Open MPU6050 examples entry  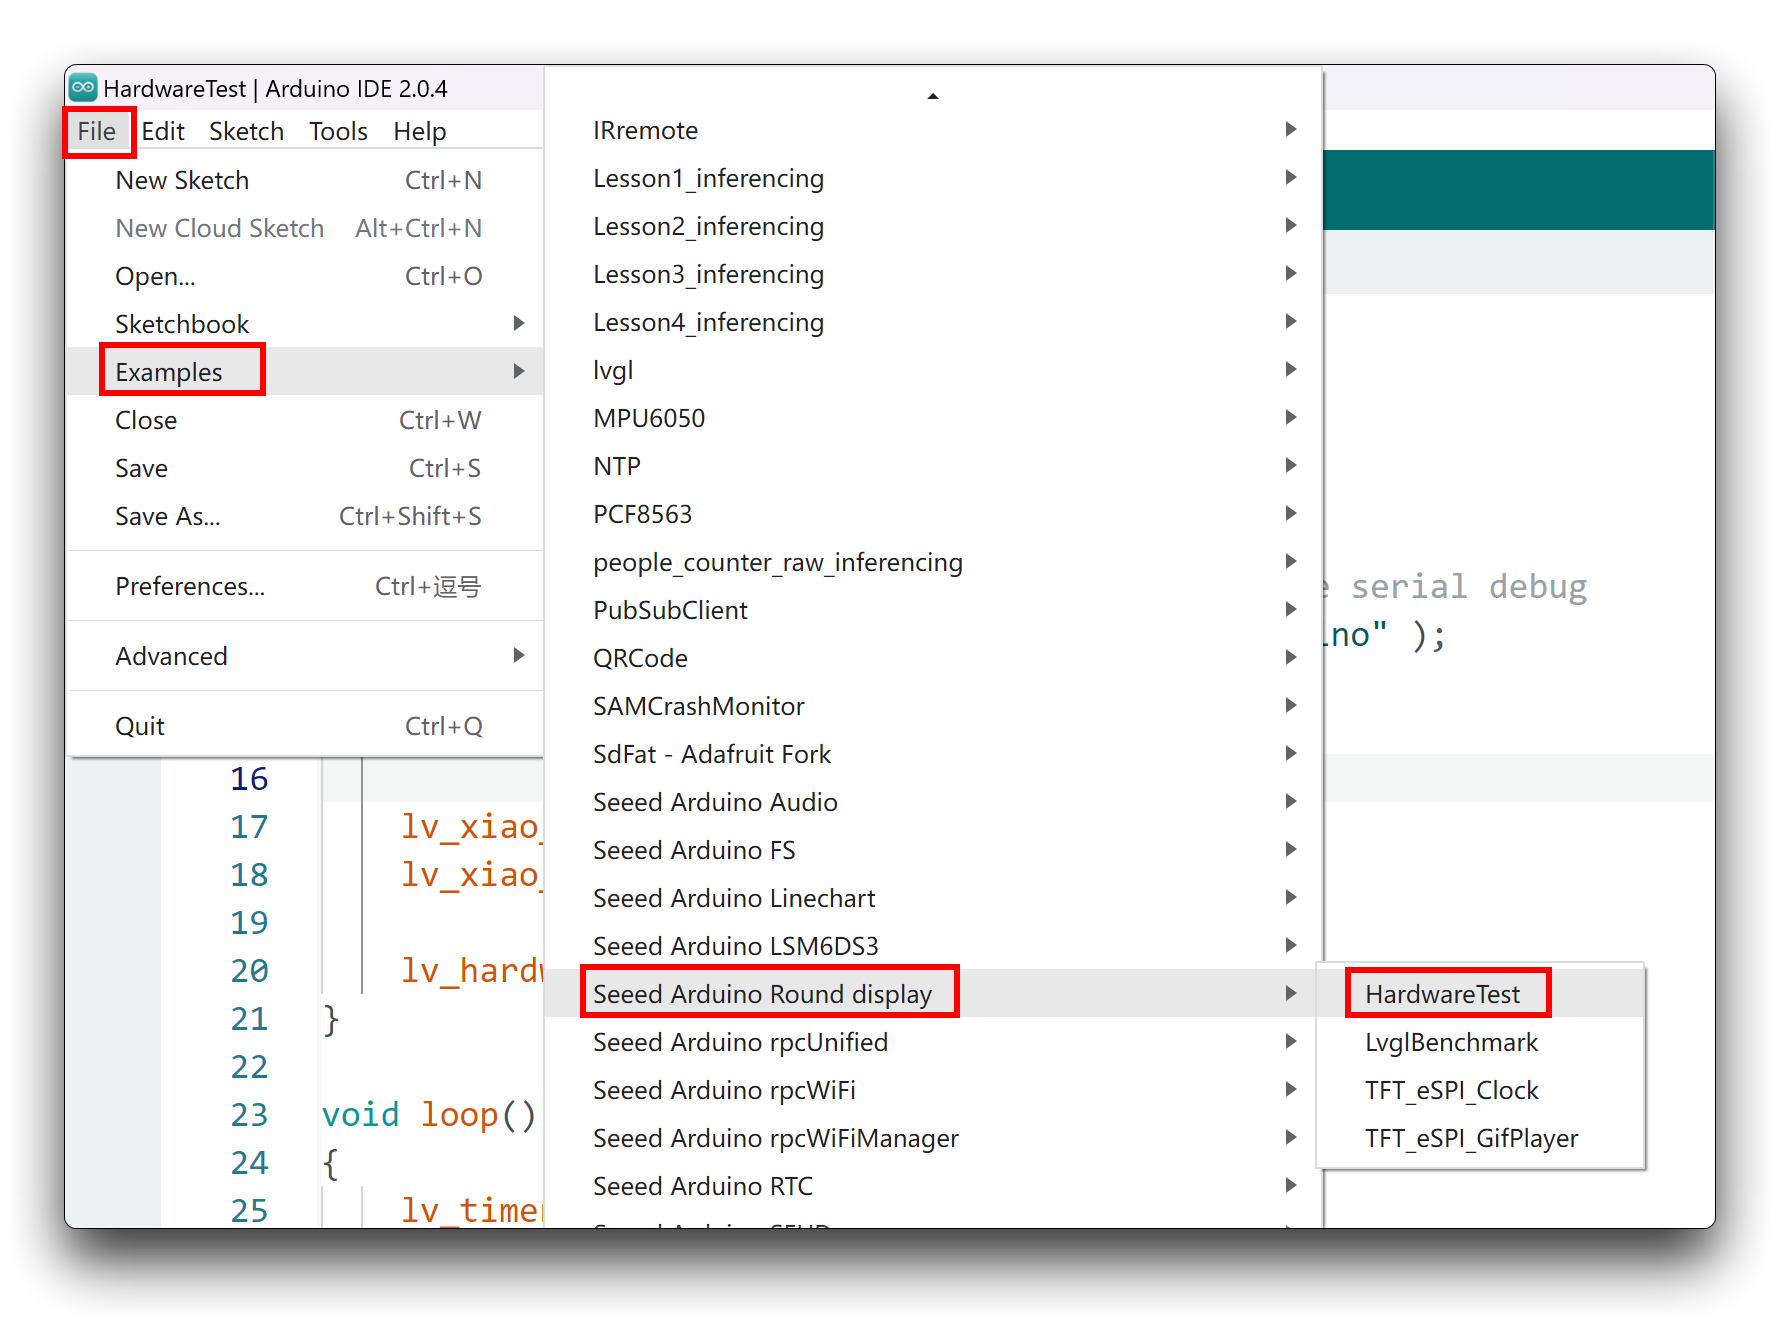[933, 418]
